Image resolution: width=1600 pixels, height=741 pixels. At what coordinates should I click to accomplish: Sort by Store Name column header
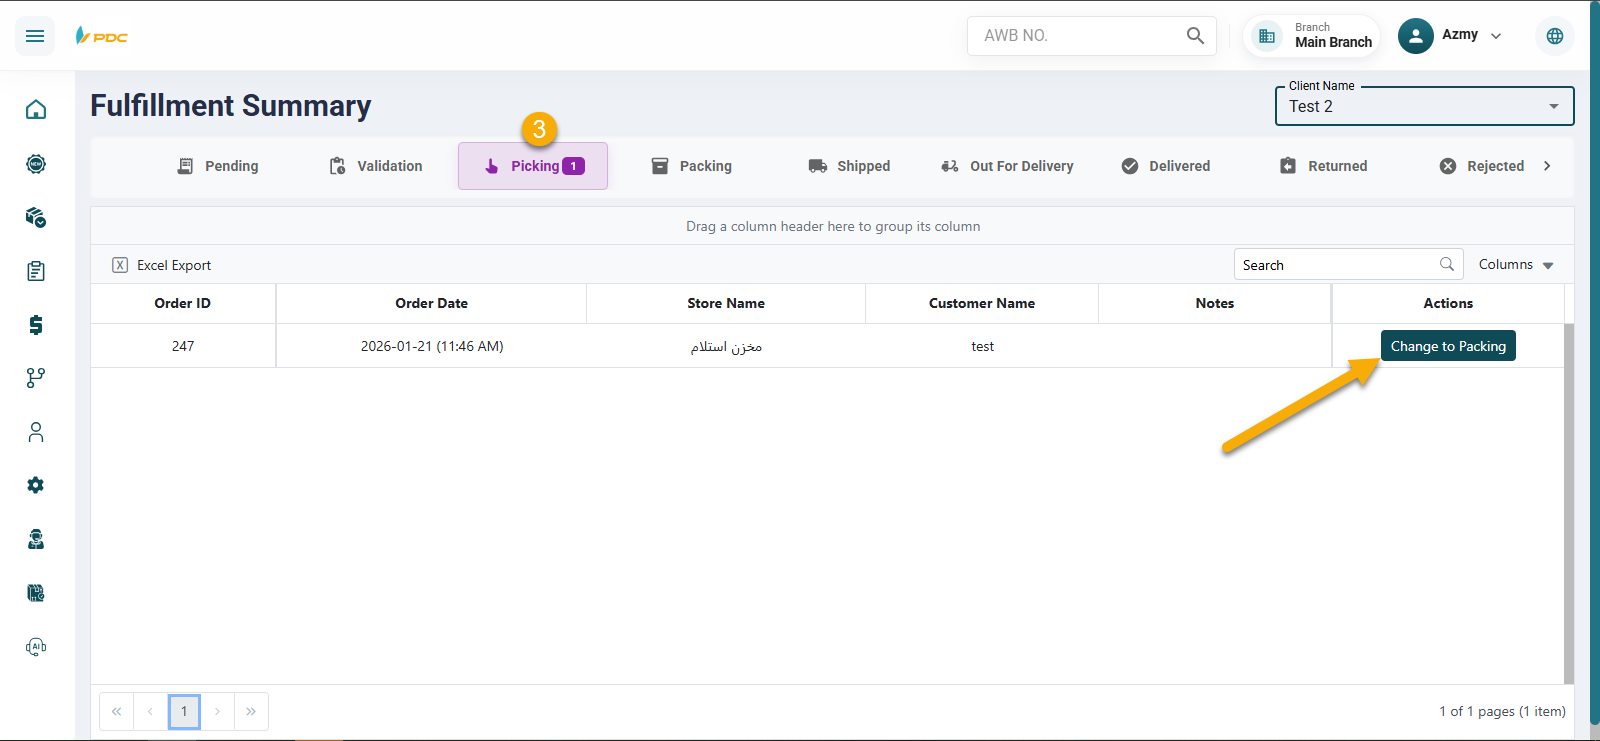pos(726,303)
